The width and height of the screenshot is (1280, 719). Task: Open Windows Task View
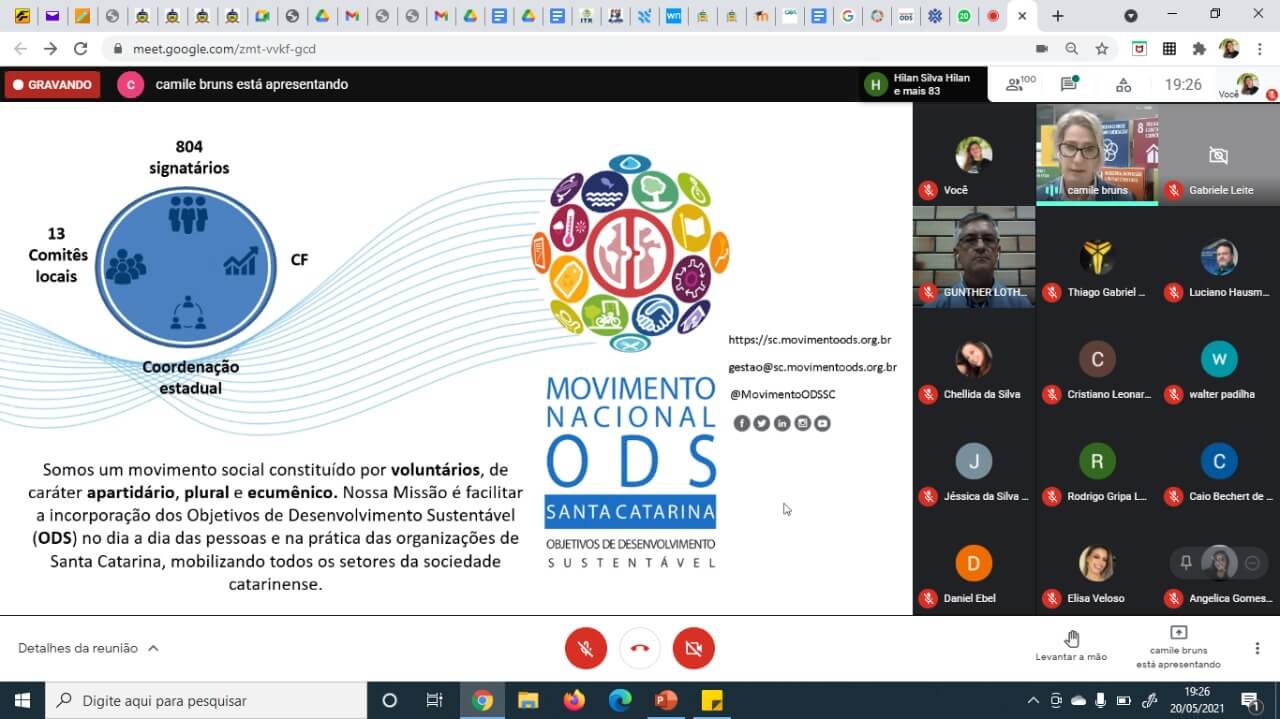435,700
